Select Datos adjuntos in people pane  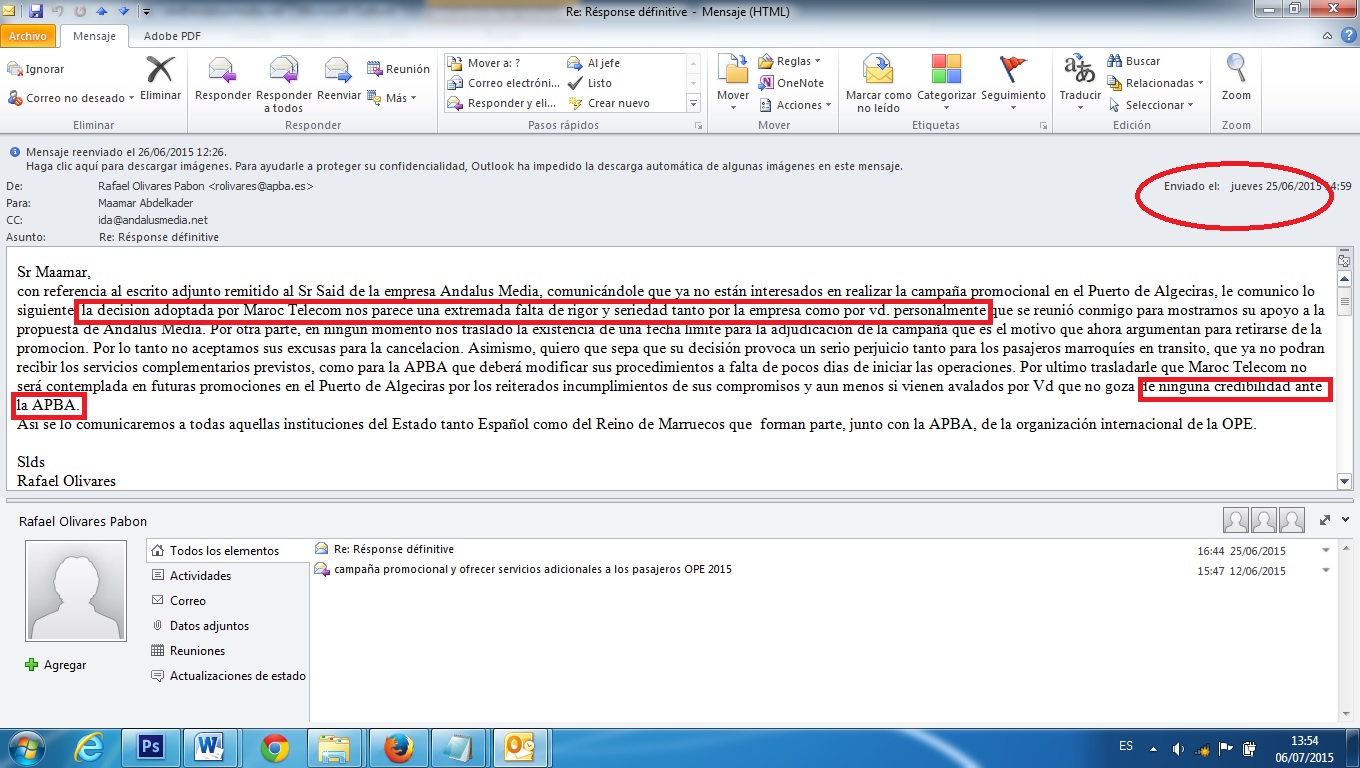coord(209,626)
